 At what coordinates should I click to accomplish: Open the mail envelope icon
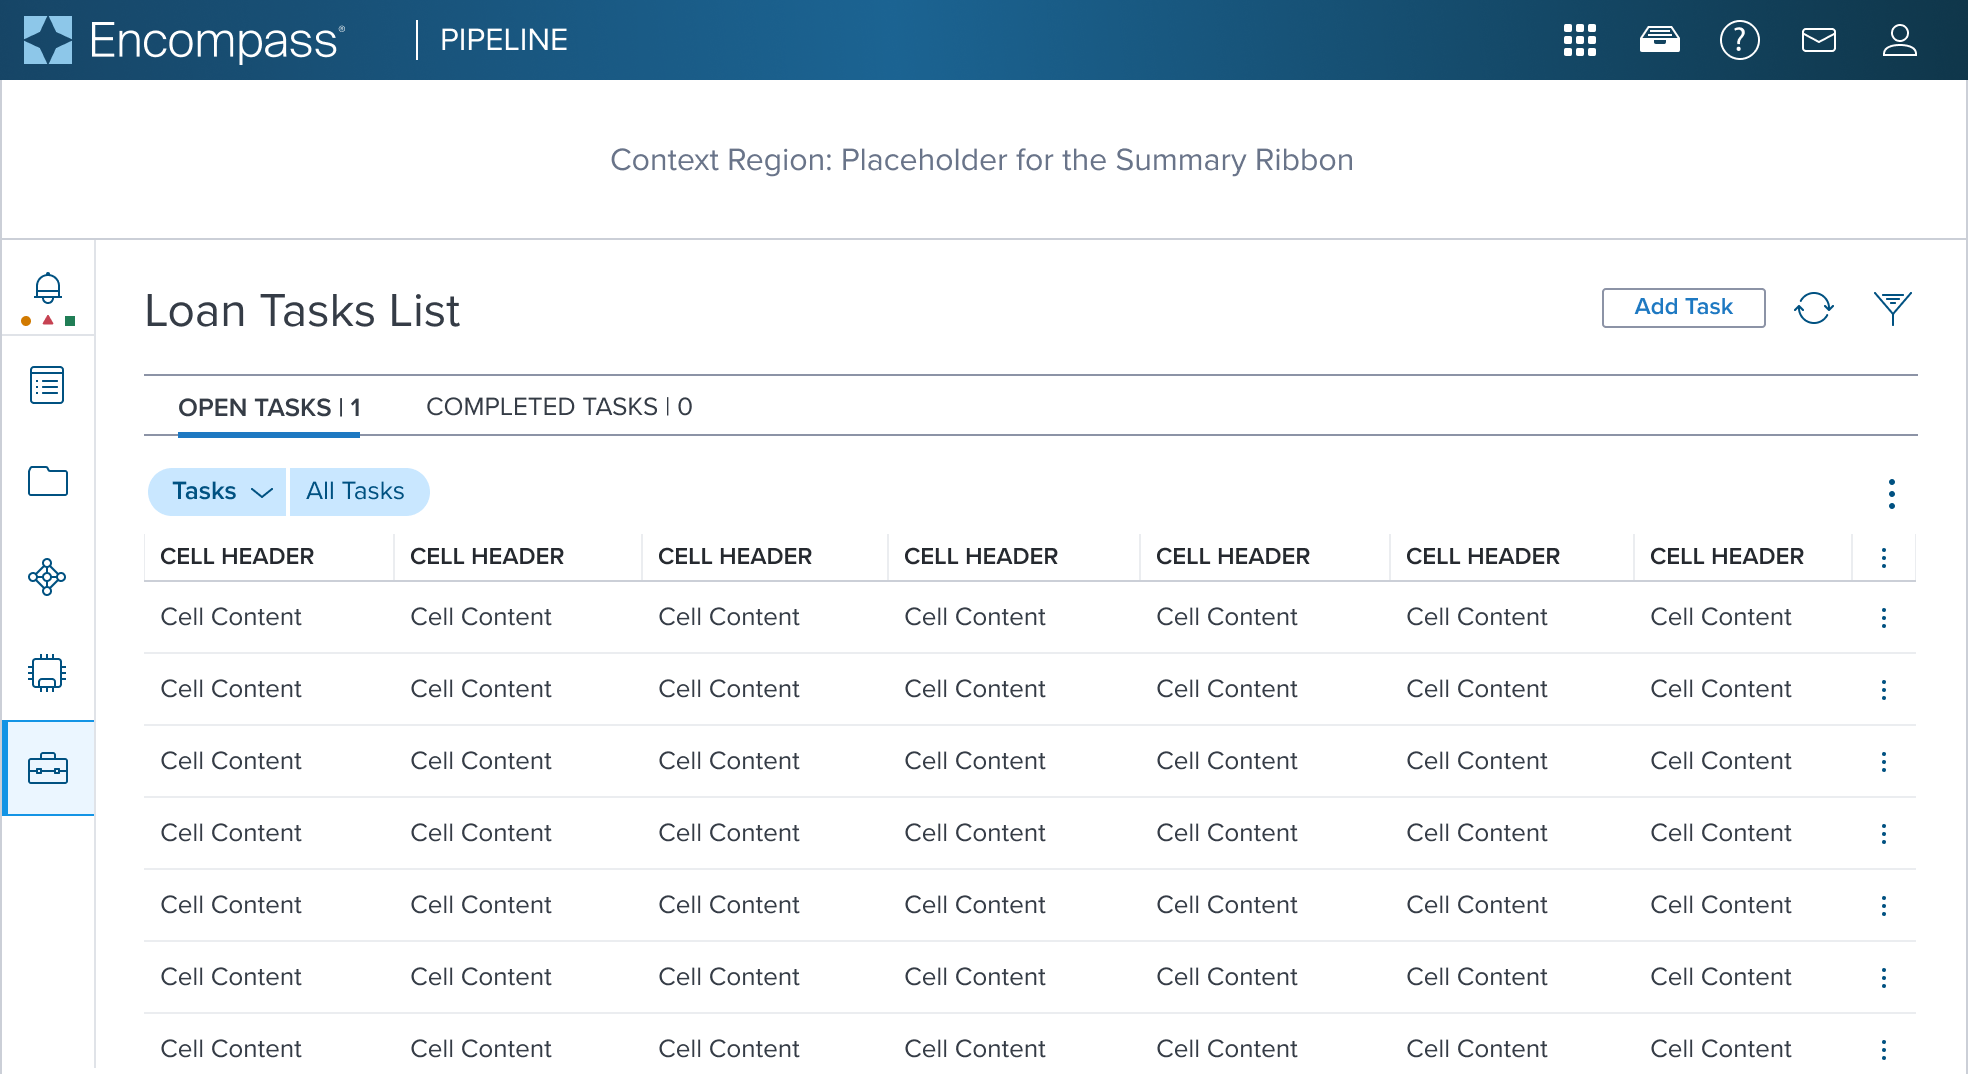pyautogui.click(x=1819, y=40)
